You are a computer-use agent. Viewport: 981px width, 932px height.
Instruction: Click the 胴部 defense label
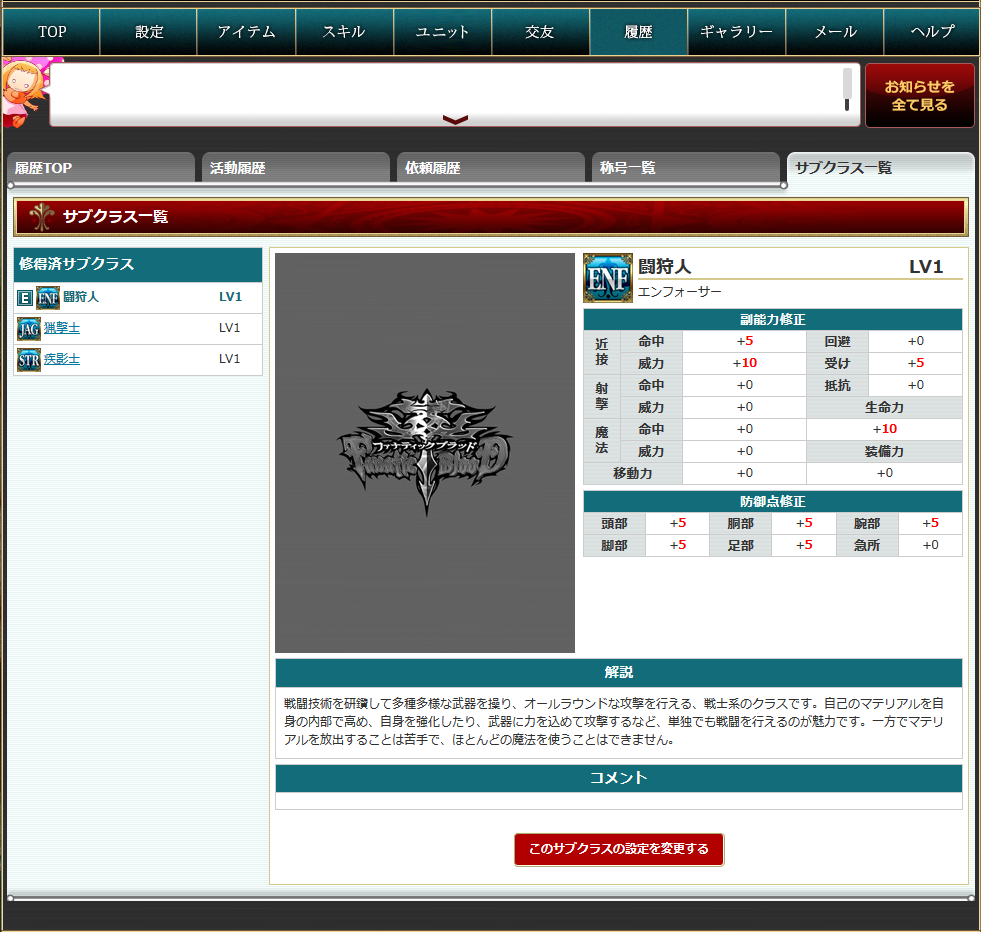(x=741, y=524)
